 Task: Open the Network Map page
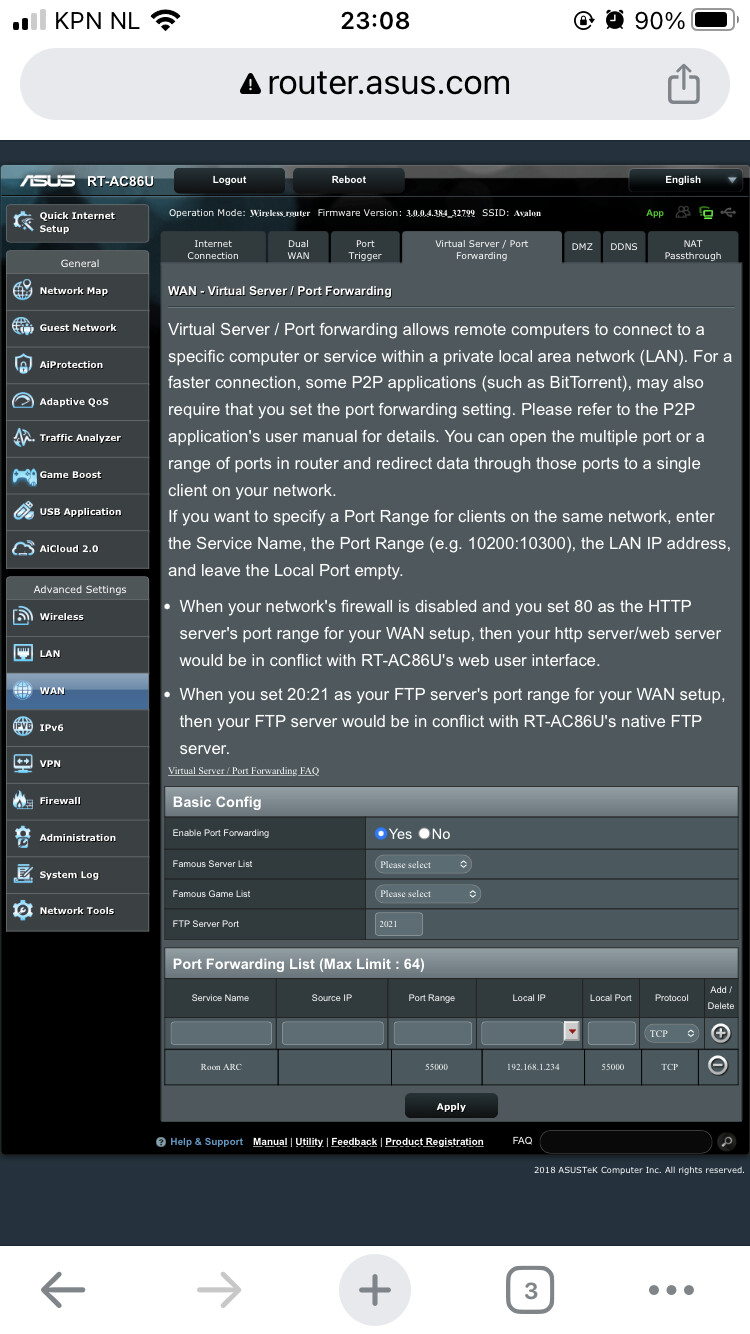78,291
